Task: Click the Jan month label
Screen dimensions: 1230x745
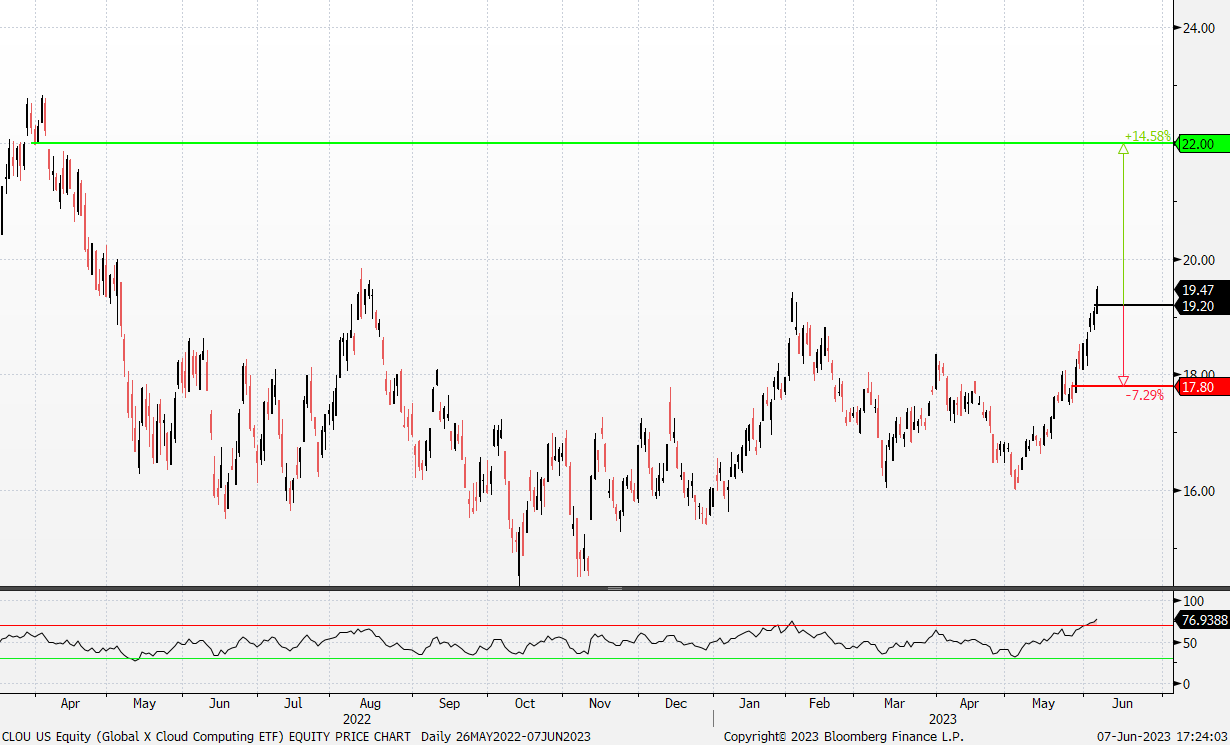Action: [751, 704]
